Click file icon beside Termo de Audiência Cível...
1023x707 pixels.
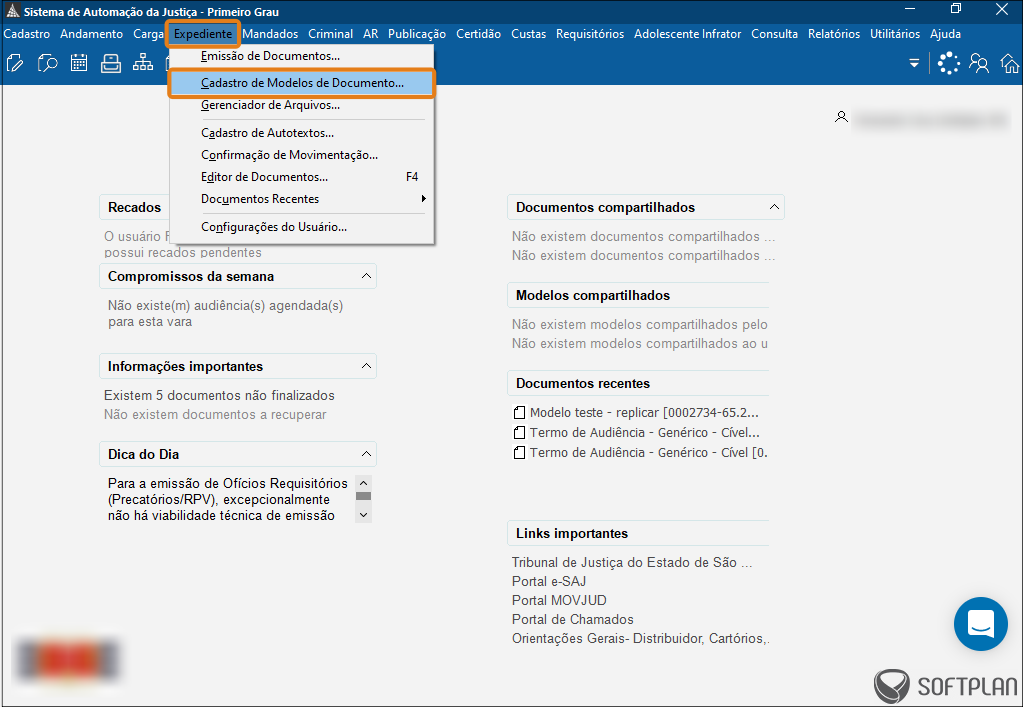[519, 432]
